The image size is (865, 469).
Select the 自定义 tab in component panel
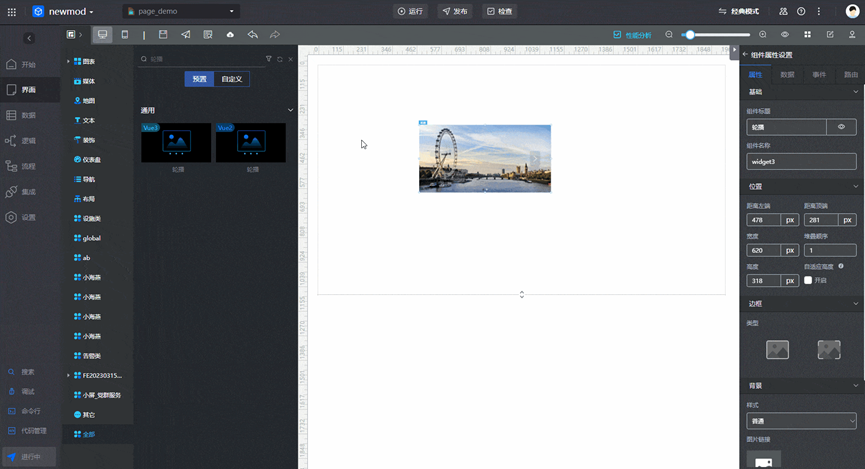coord(232,79)
